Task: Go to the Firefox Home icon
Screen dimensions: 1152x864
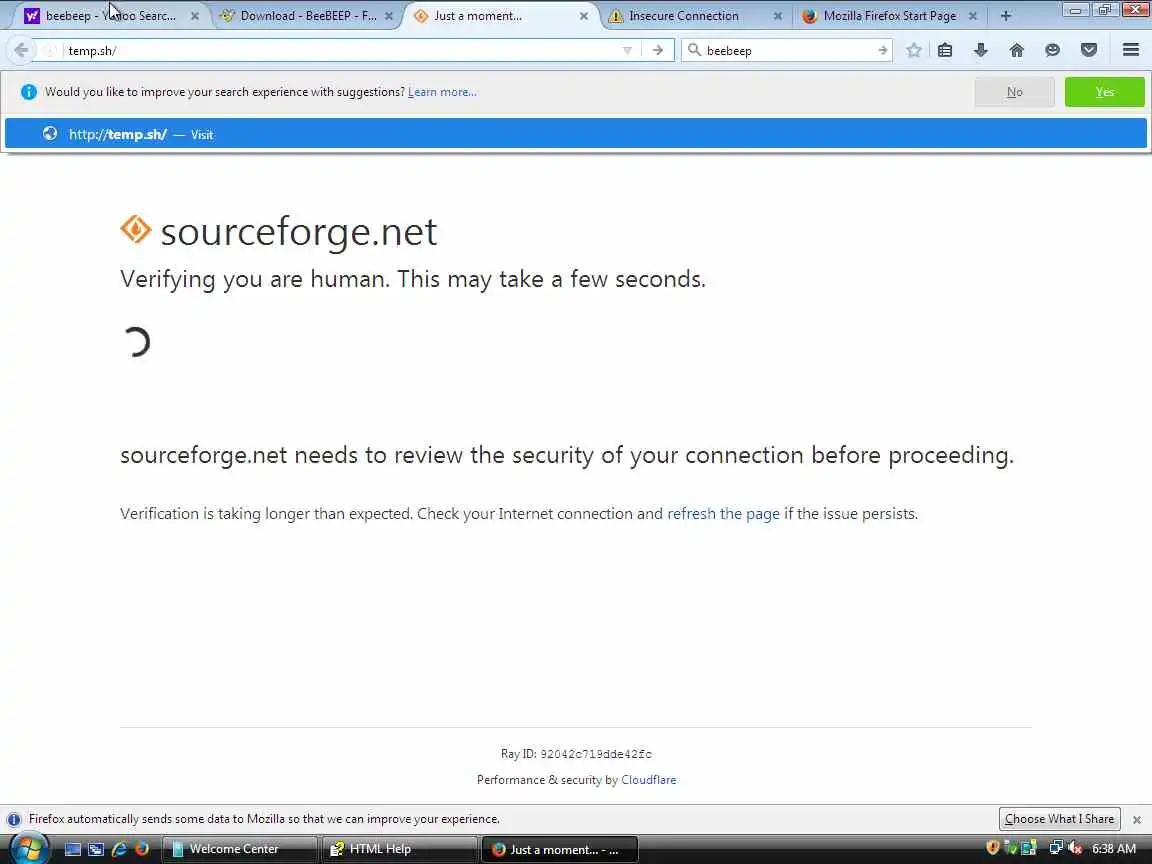Action: 1016,50
